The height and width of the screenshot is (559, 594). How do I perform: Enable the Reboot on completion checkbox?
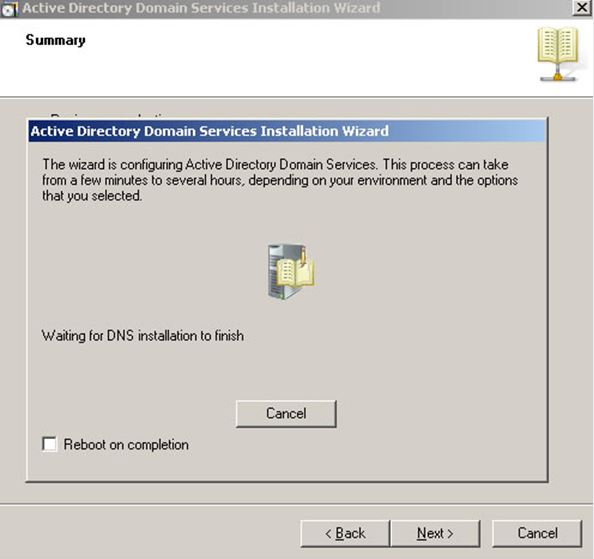pyautogui.click(x=50, y=444)
